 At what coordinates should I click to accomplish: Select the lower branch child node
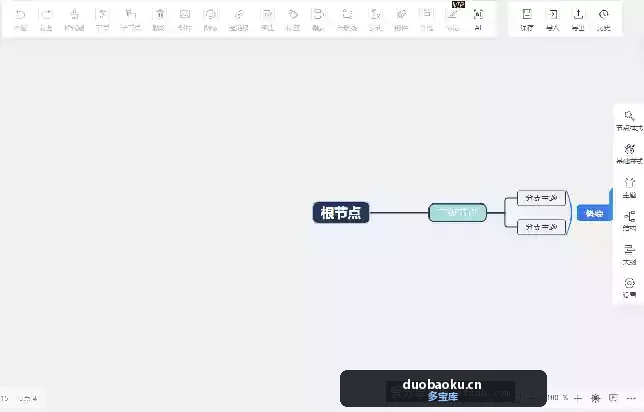(541, 227)
